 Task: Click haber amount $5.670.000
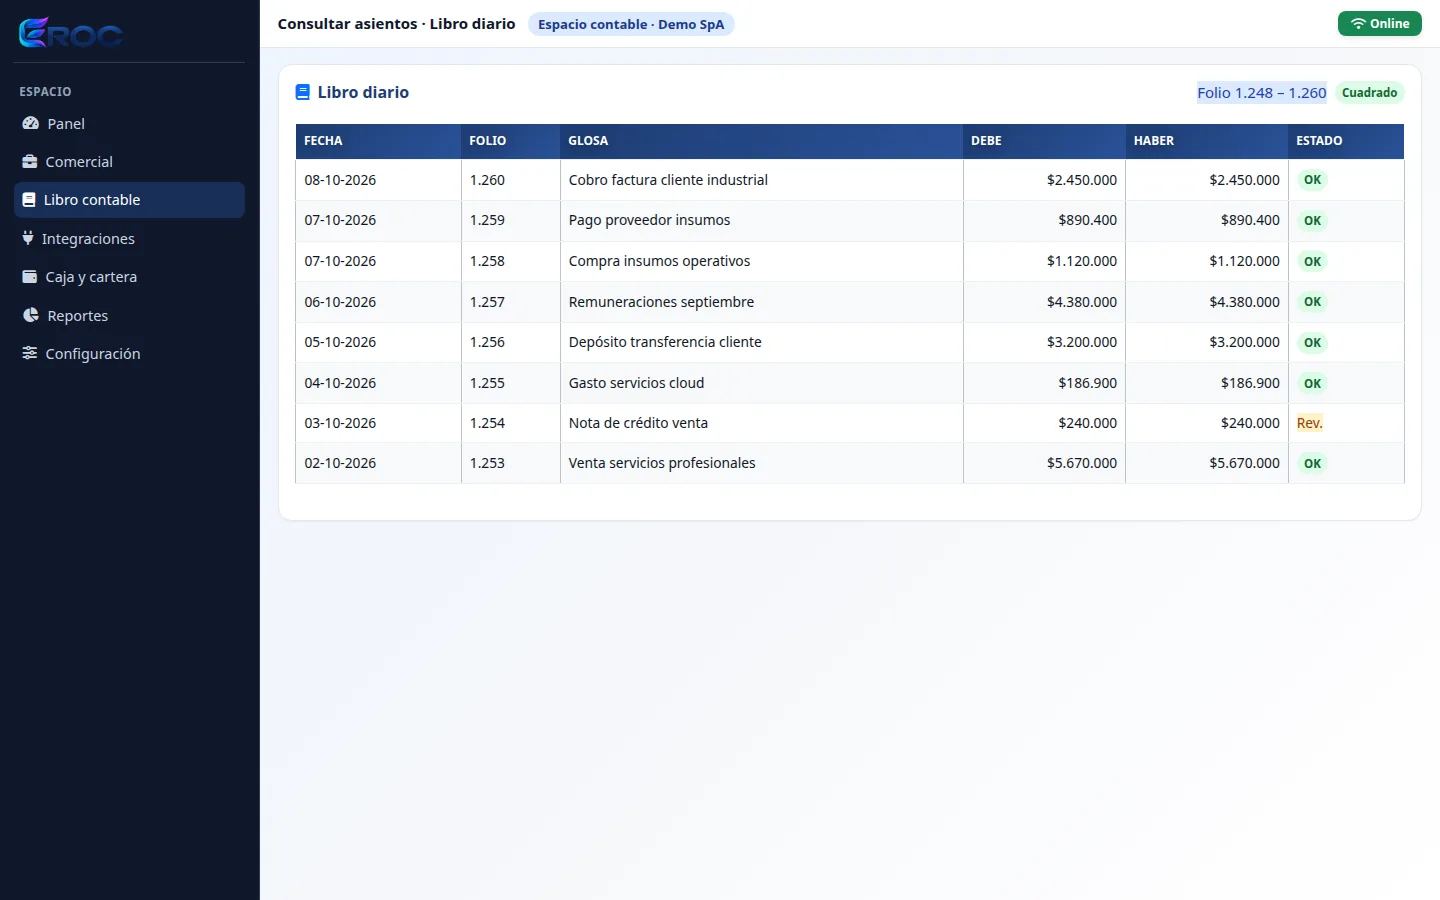point(1244,463)
